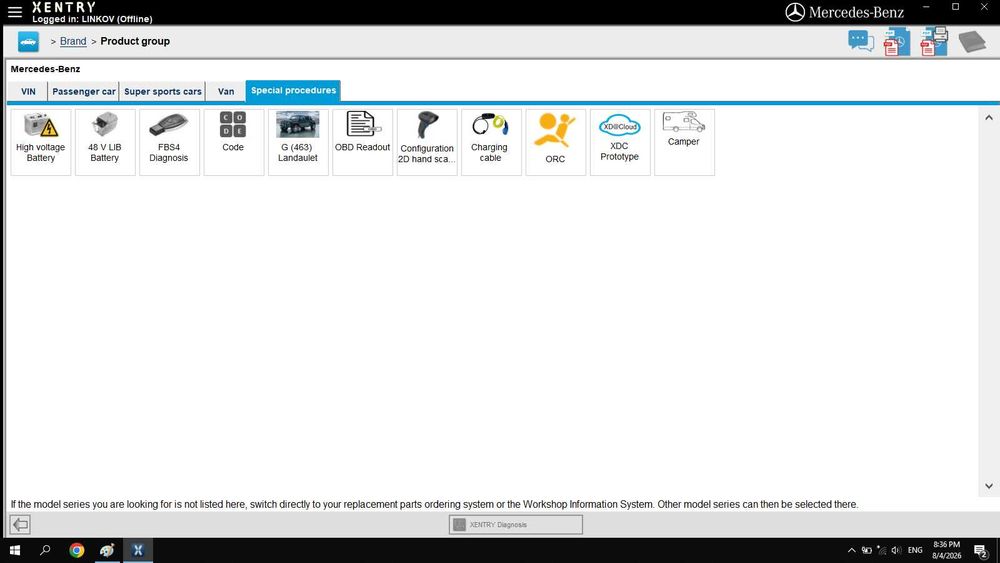Click the blue car home icon

28,41
